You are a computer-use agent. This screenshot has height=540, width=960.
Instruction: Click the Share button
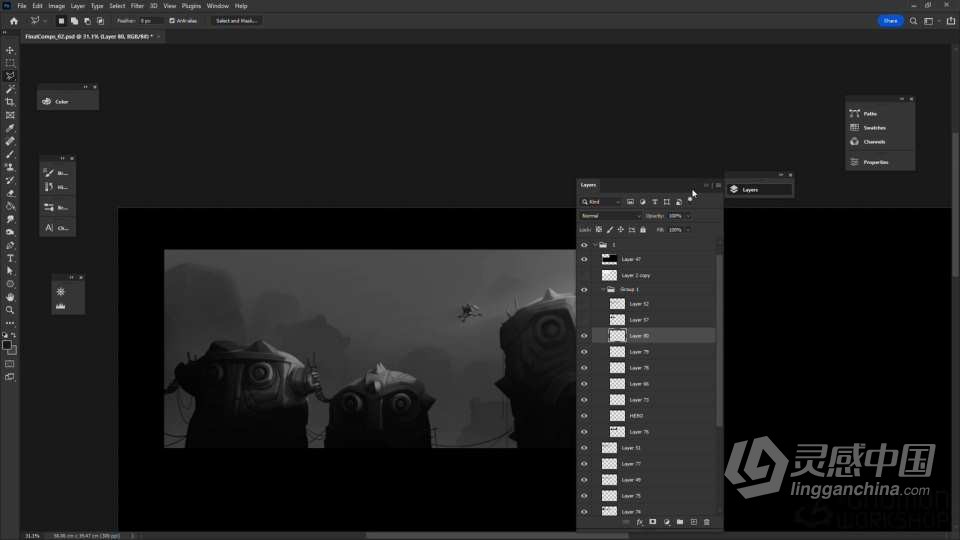coord(890,21)
